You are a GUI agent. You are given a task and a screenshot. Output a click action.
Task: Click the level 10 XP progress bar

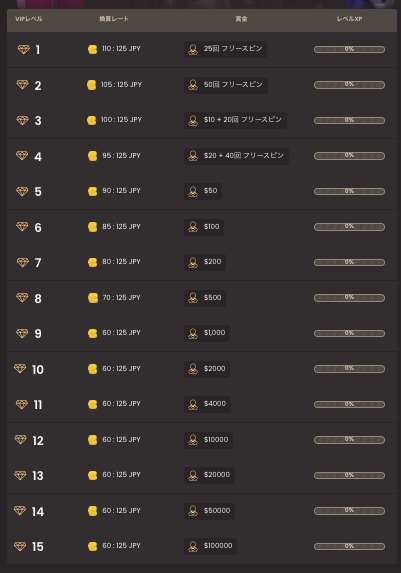(349, 369)
